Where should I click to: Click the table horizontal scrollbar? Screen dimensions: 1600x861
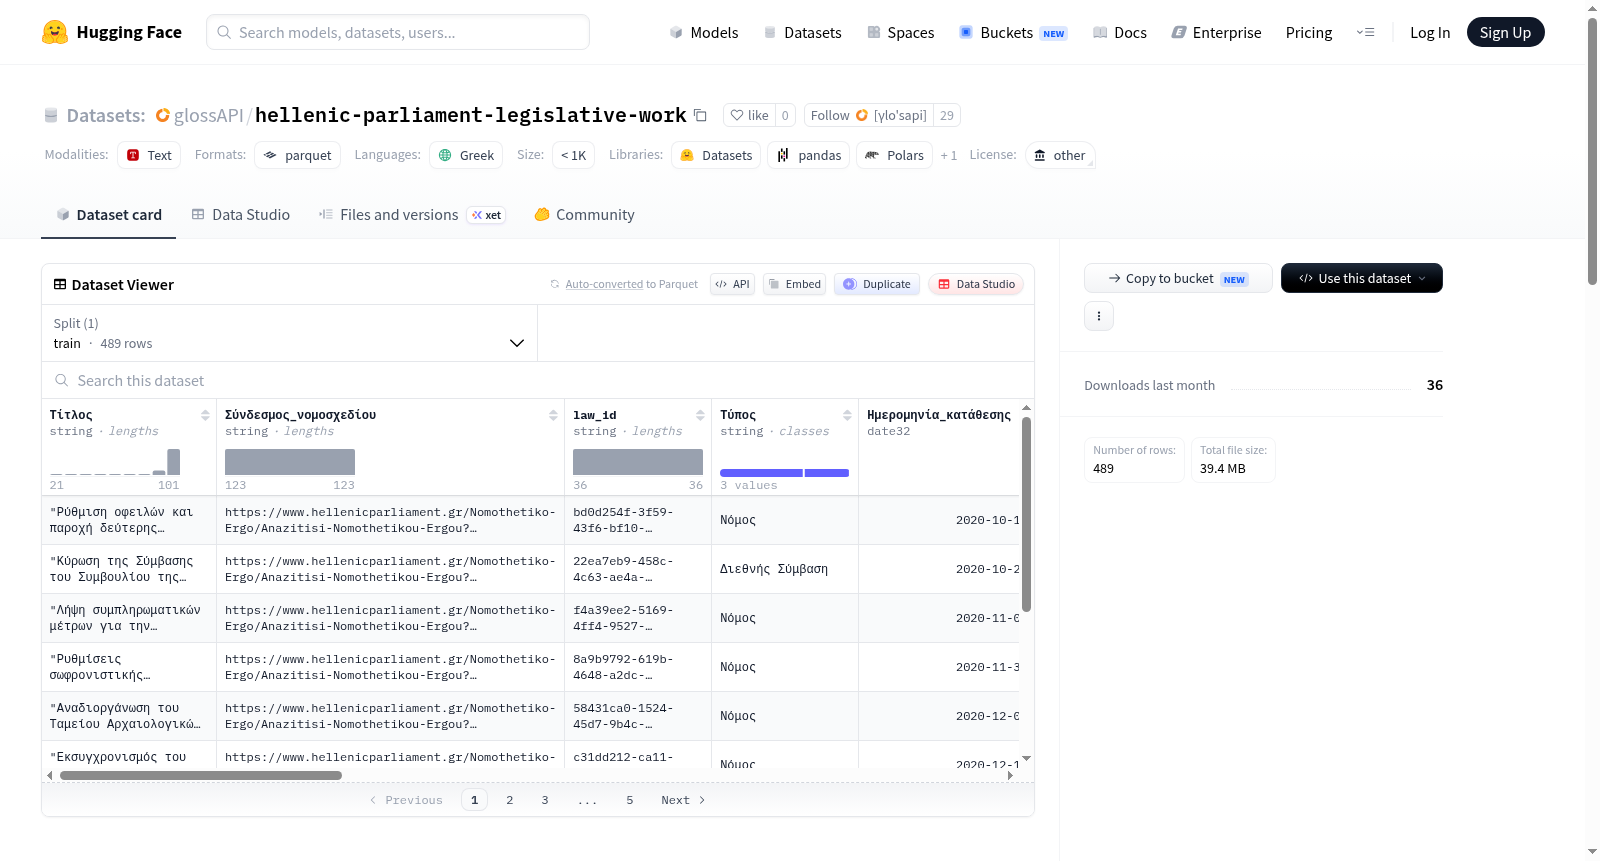pos(200,775)
